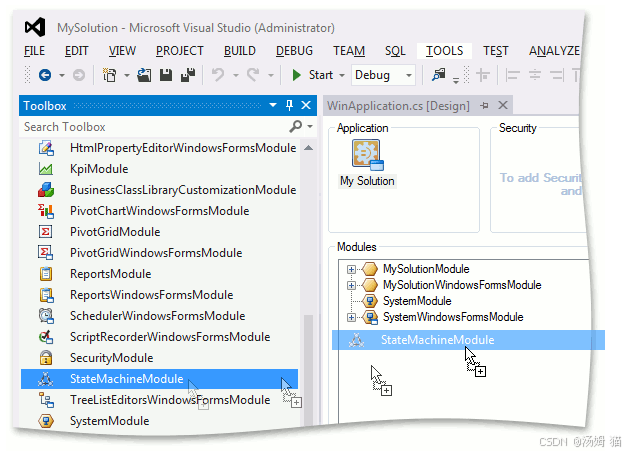Image resolution: width=627 pixels, height=453 pixels.
Task: Open the PROJECT menu
Action: 180,51
